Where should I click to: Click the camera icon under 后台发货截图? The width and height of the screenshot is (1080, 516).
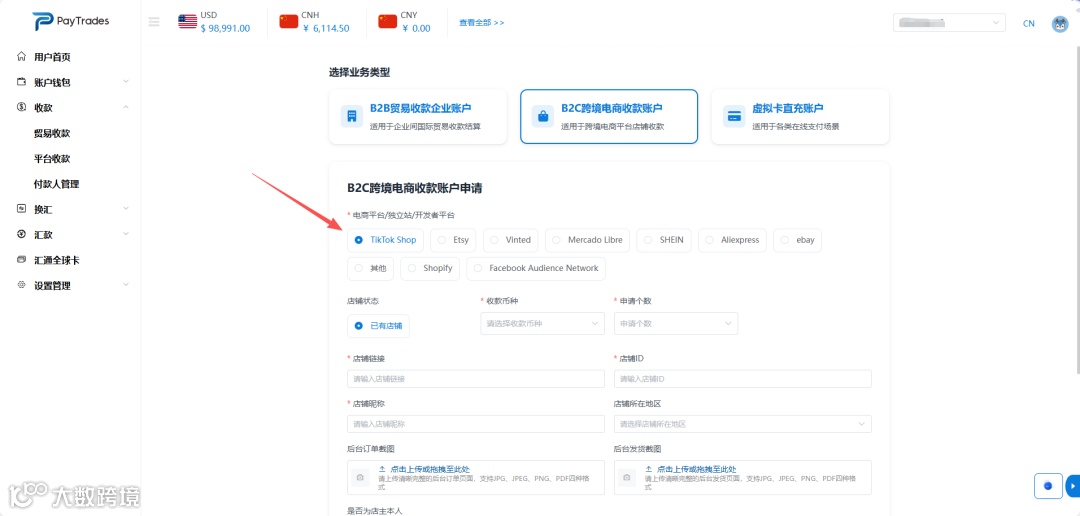(626, 477)
